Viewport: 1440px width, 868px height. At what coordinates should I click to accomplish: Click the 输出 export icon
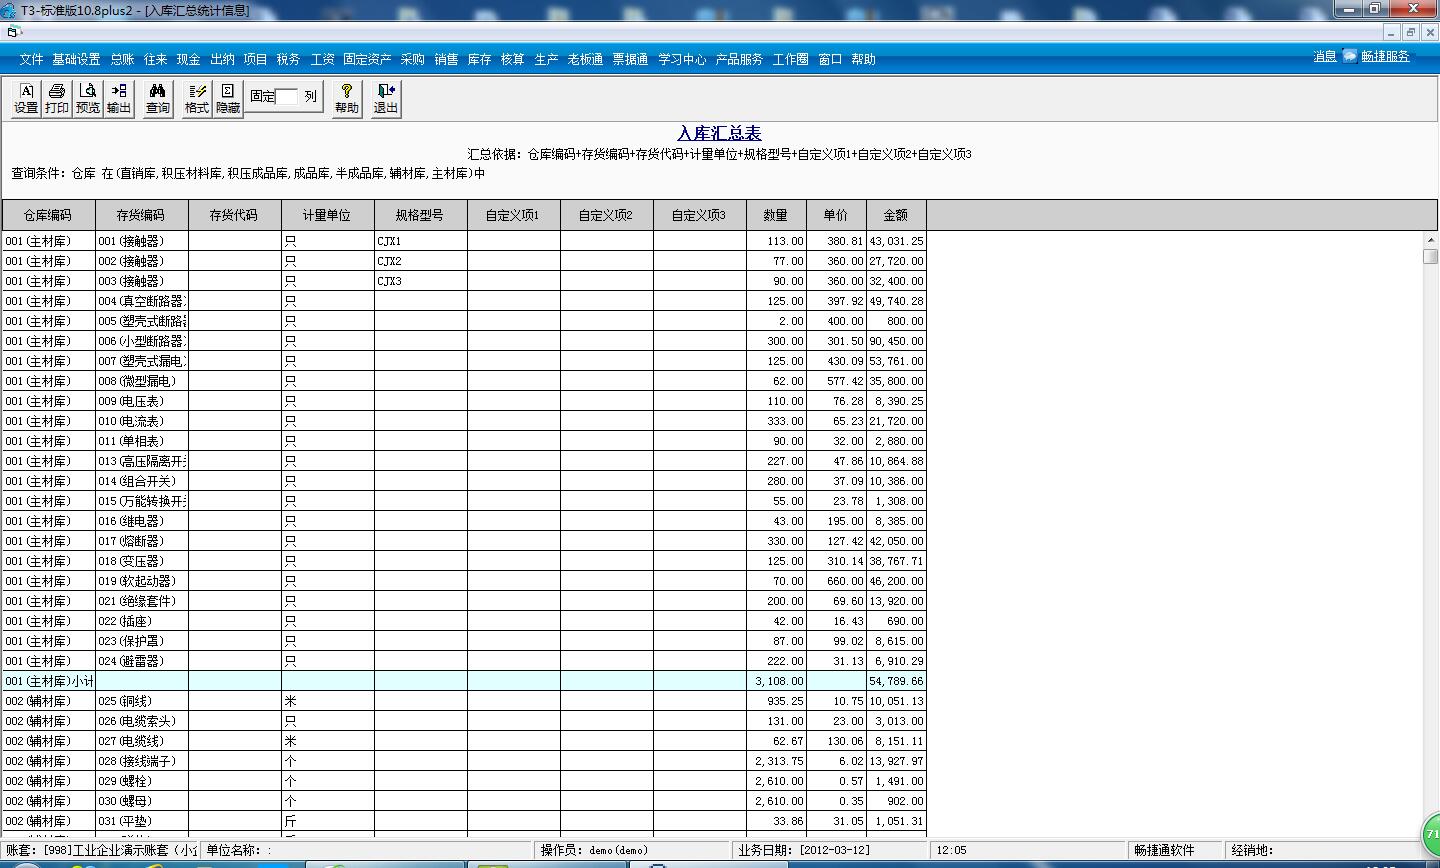click(x=117, y=97)
